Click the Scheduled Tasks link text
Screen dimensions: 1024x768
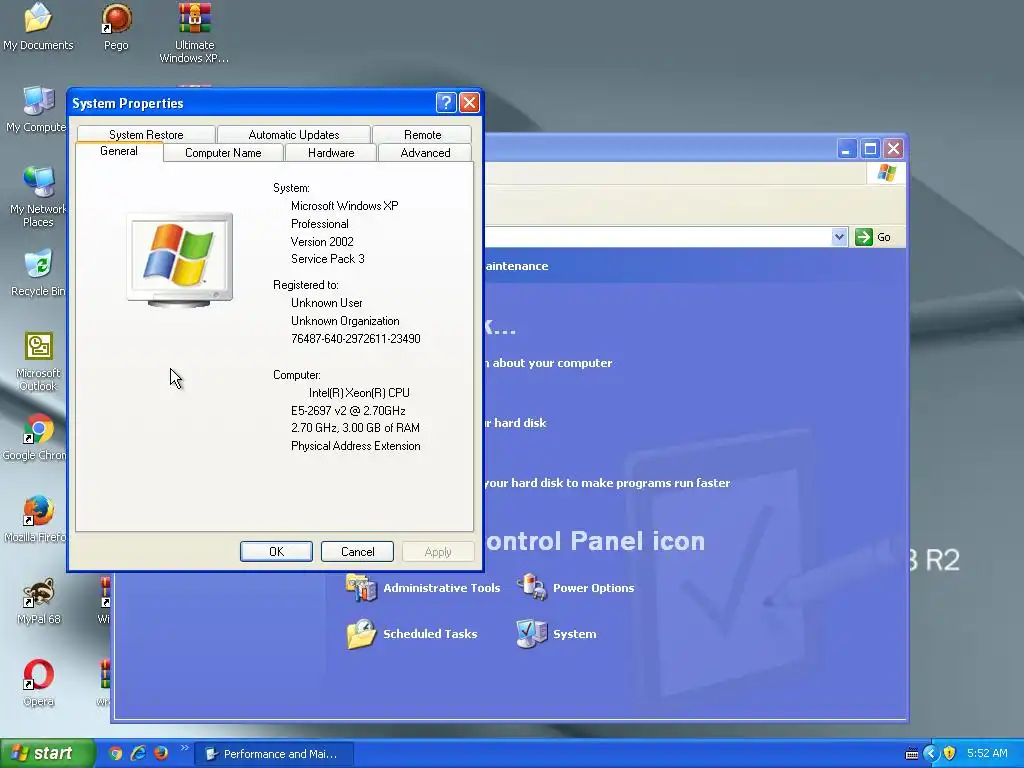[430, 634]
